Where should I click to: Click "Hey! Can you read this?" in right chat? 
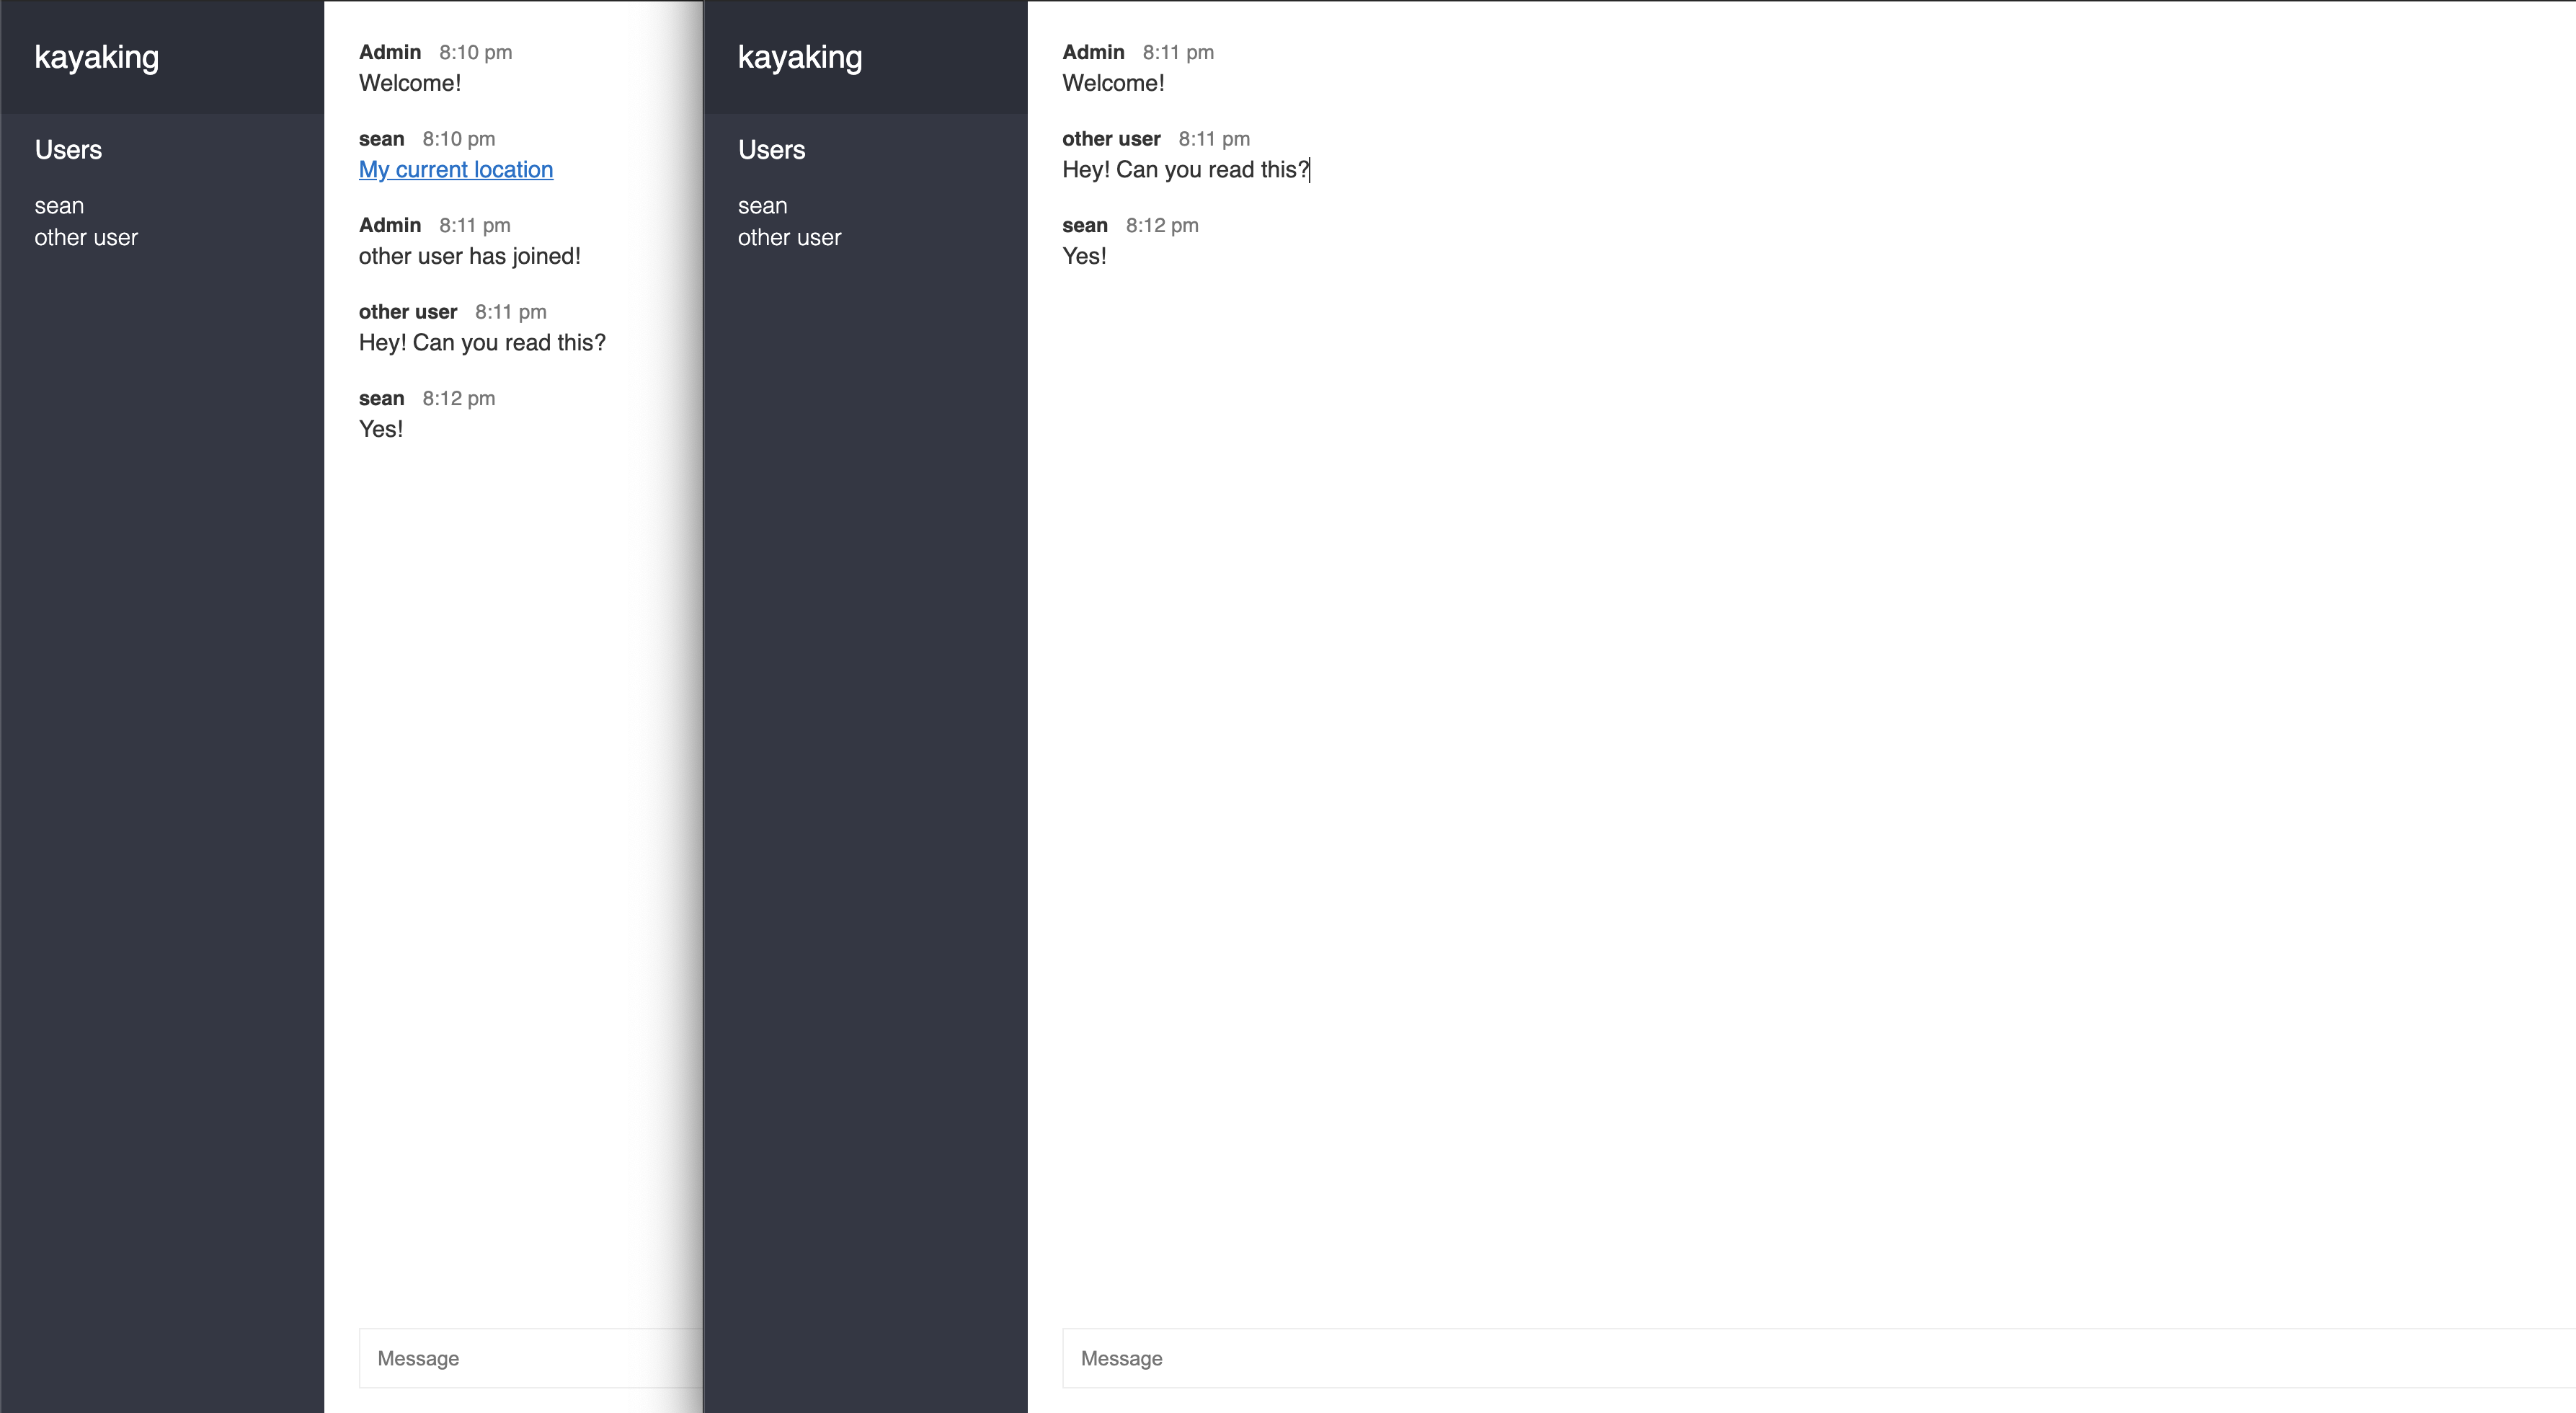pyautogui.click(x=1185, y=170)
